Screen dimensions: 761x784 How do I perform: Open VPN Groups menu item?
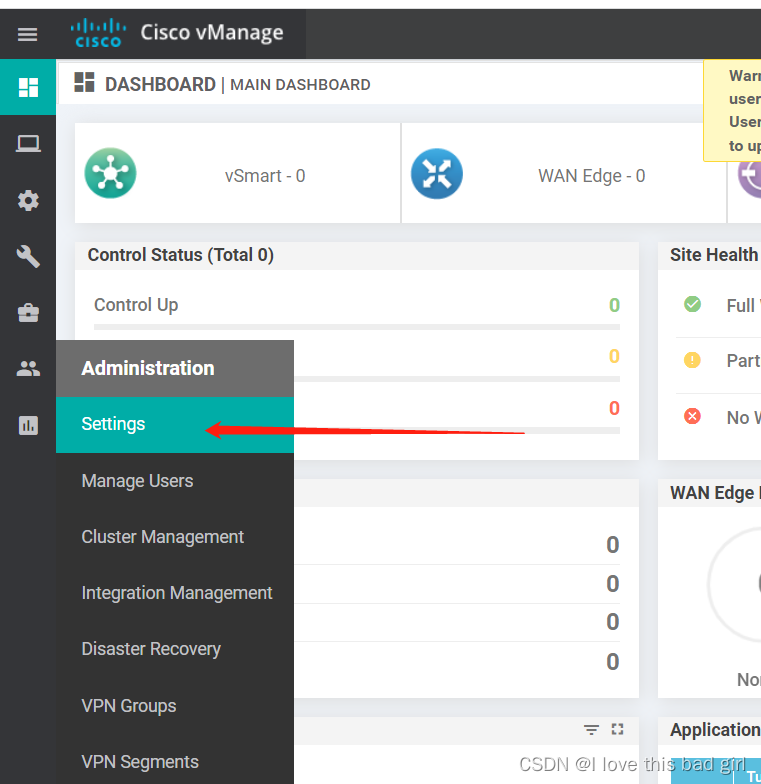tap(175, 706)
